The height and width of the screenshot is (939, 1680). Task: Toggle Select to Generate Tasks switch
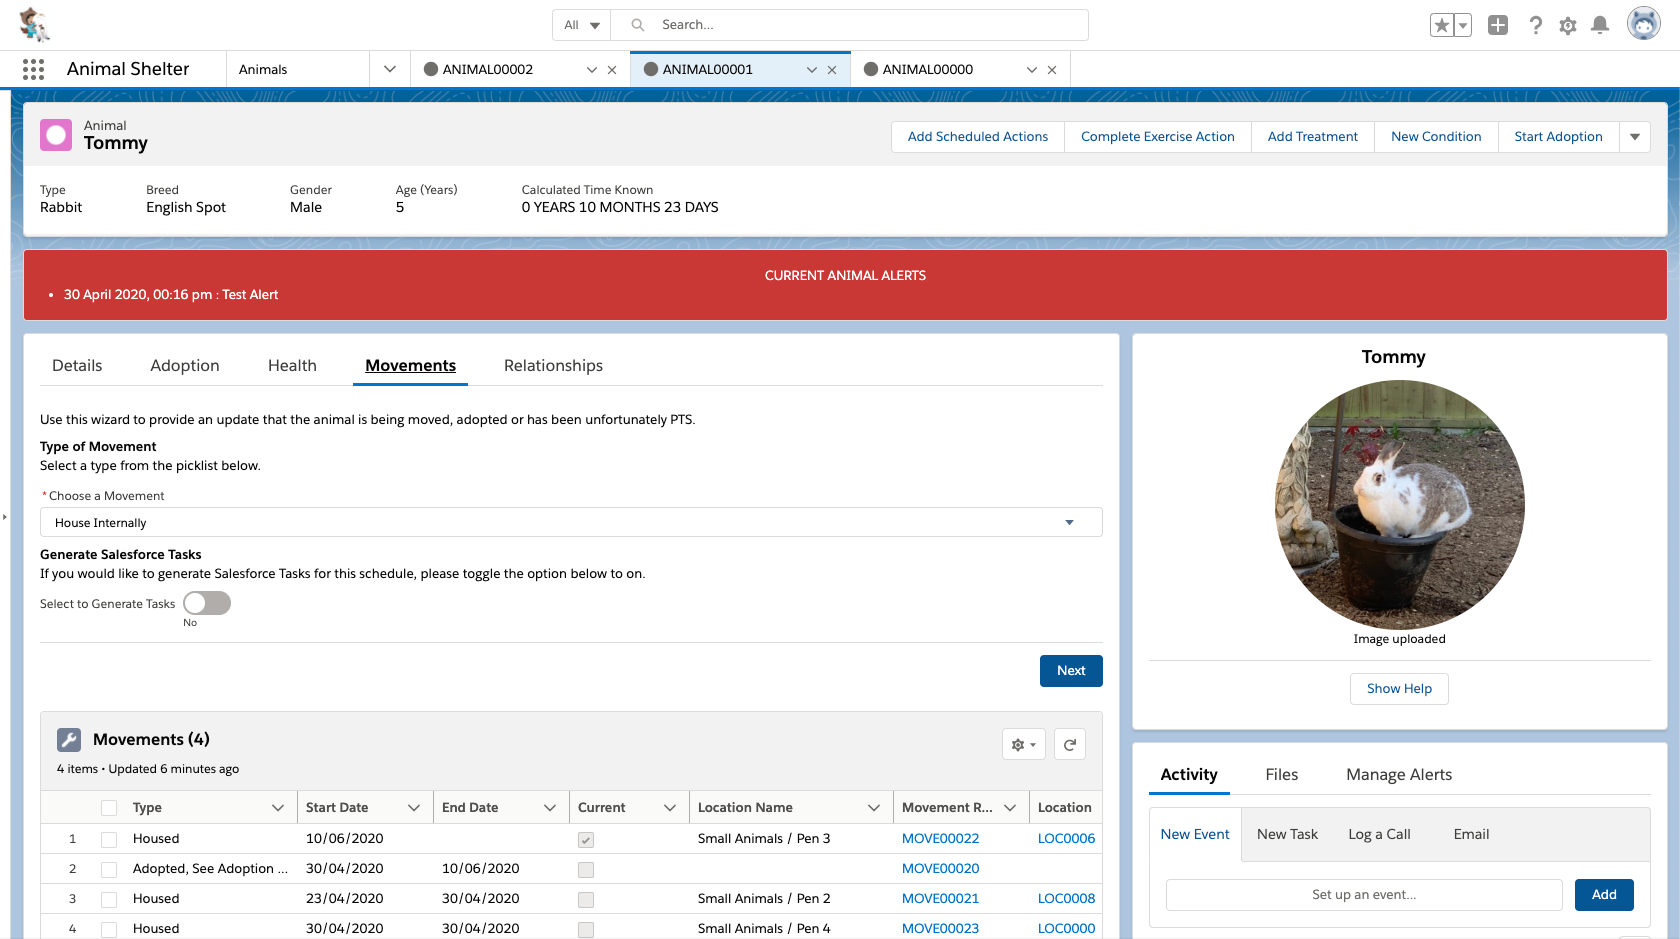click(207, 603)
